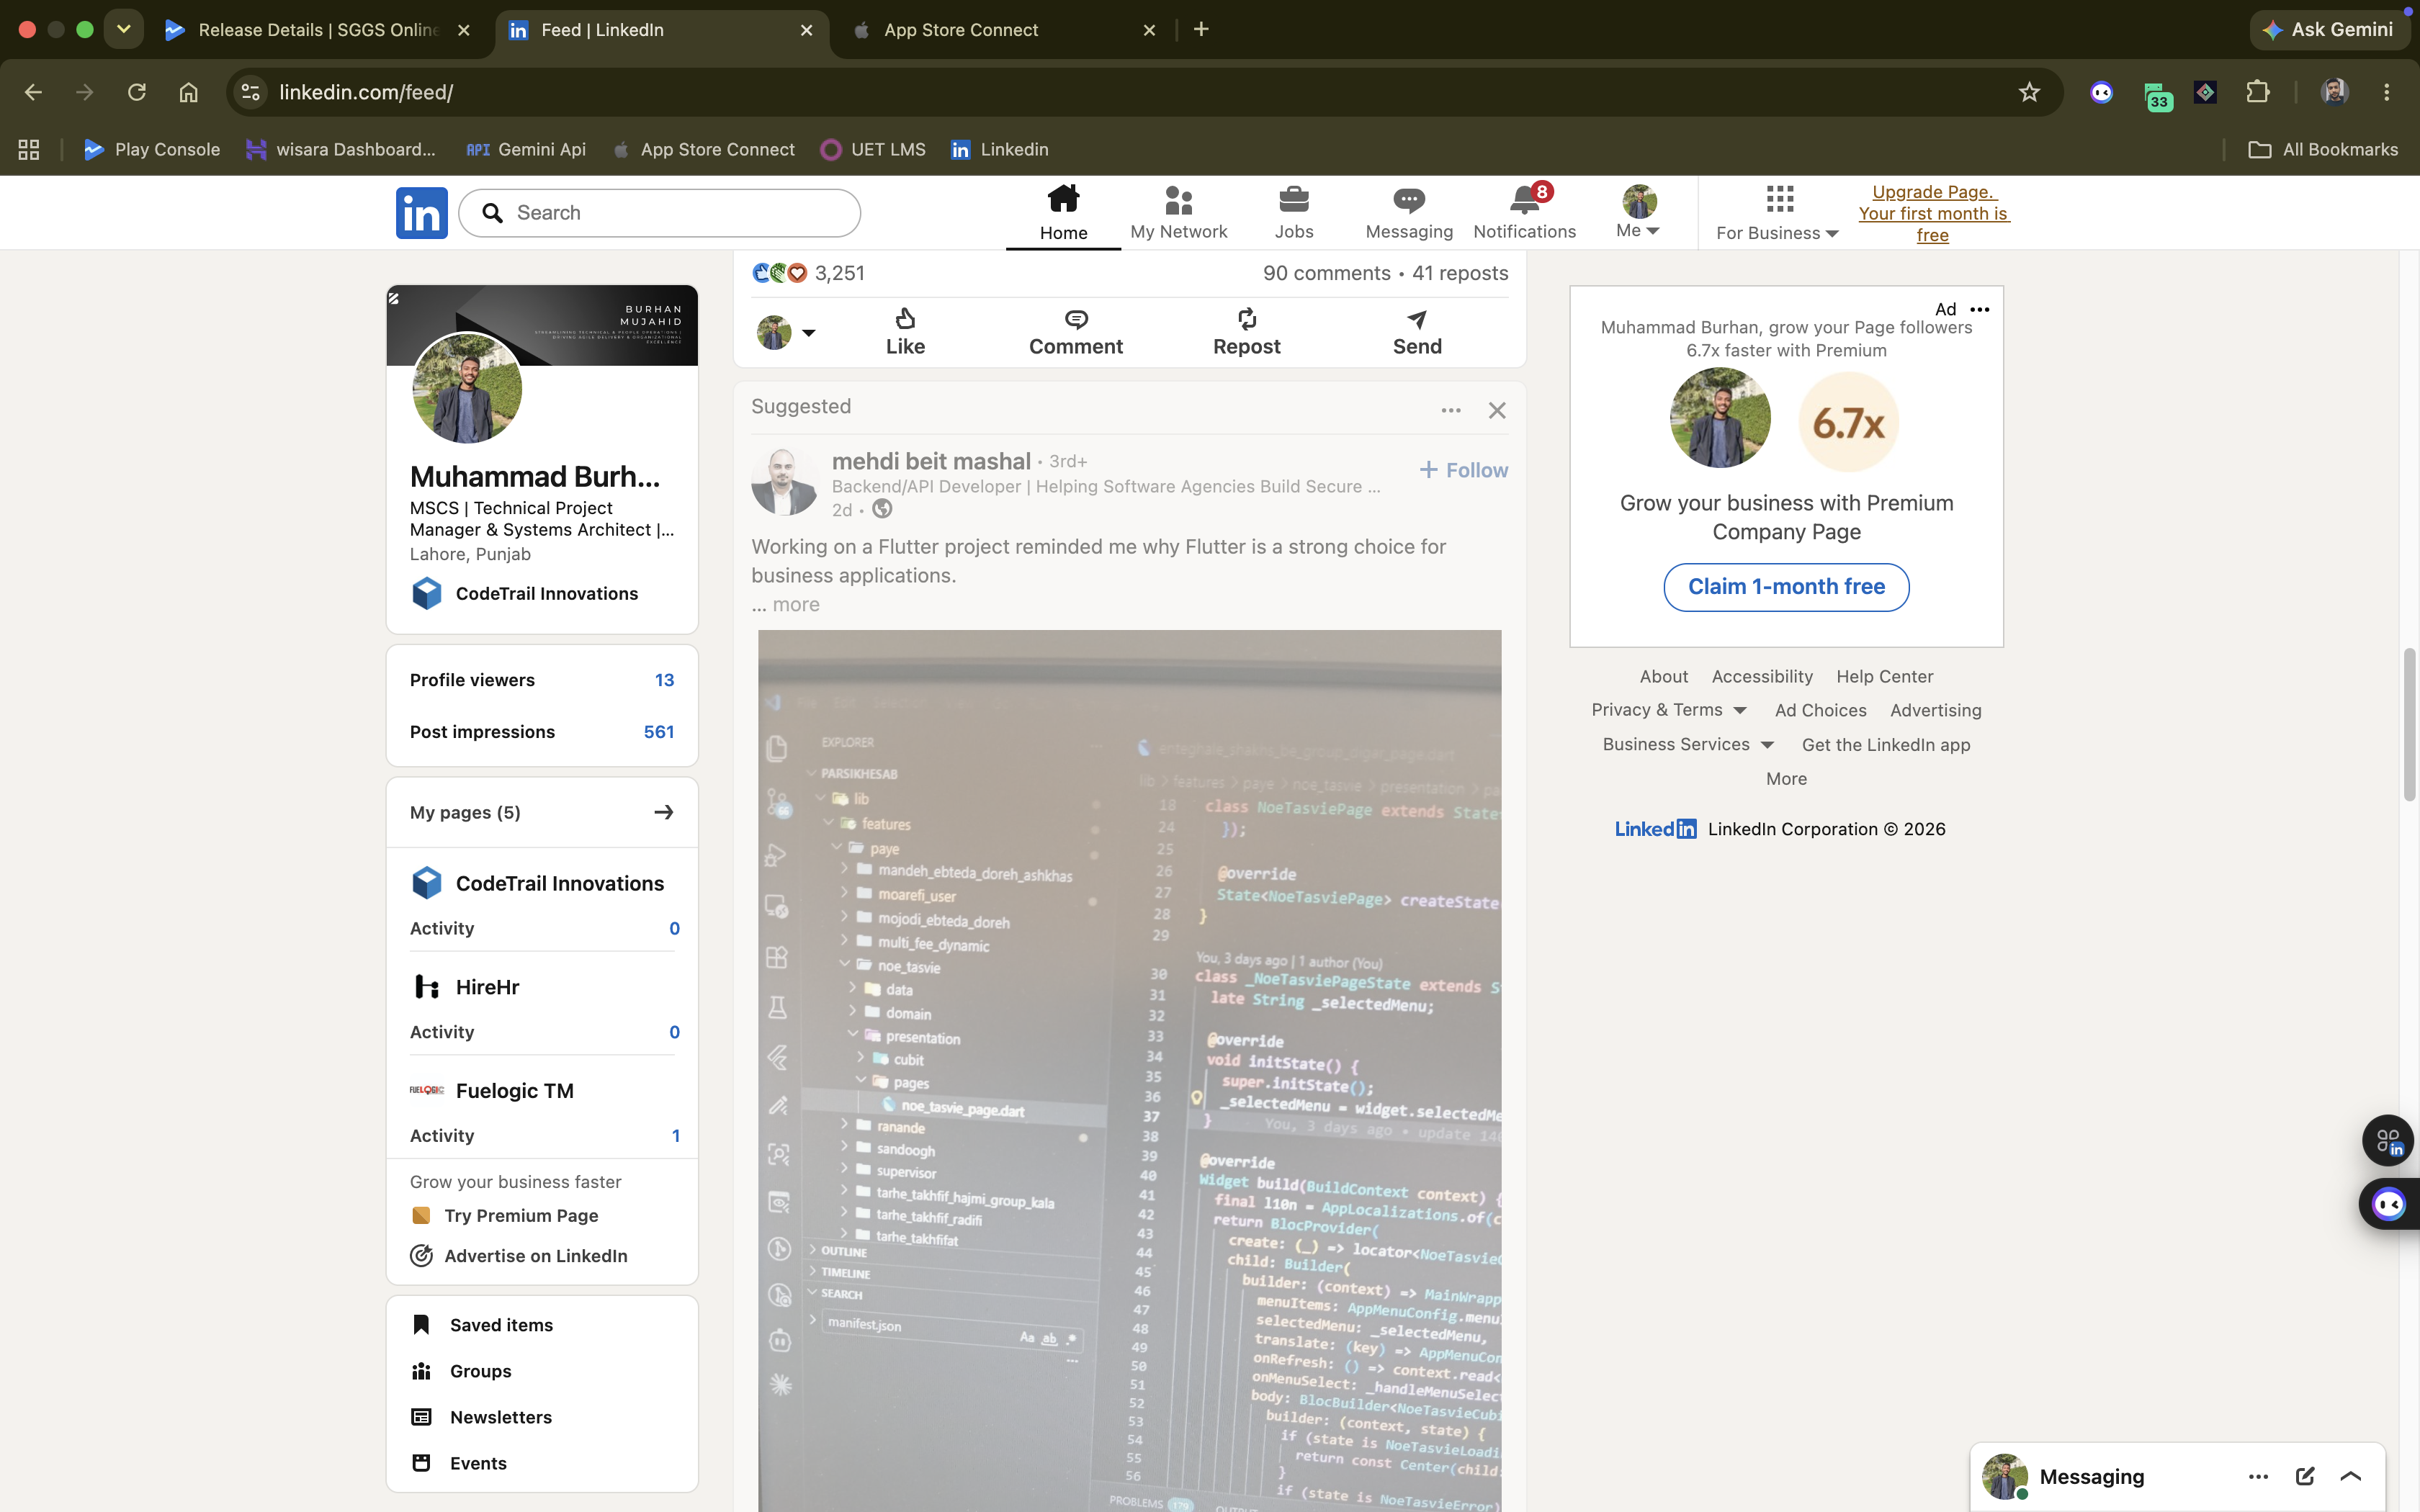
Task: Open Muhammad Burh... profile name
Action: click(535, 477)
